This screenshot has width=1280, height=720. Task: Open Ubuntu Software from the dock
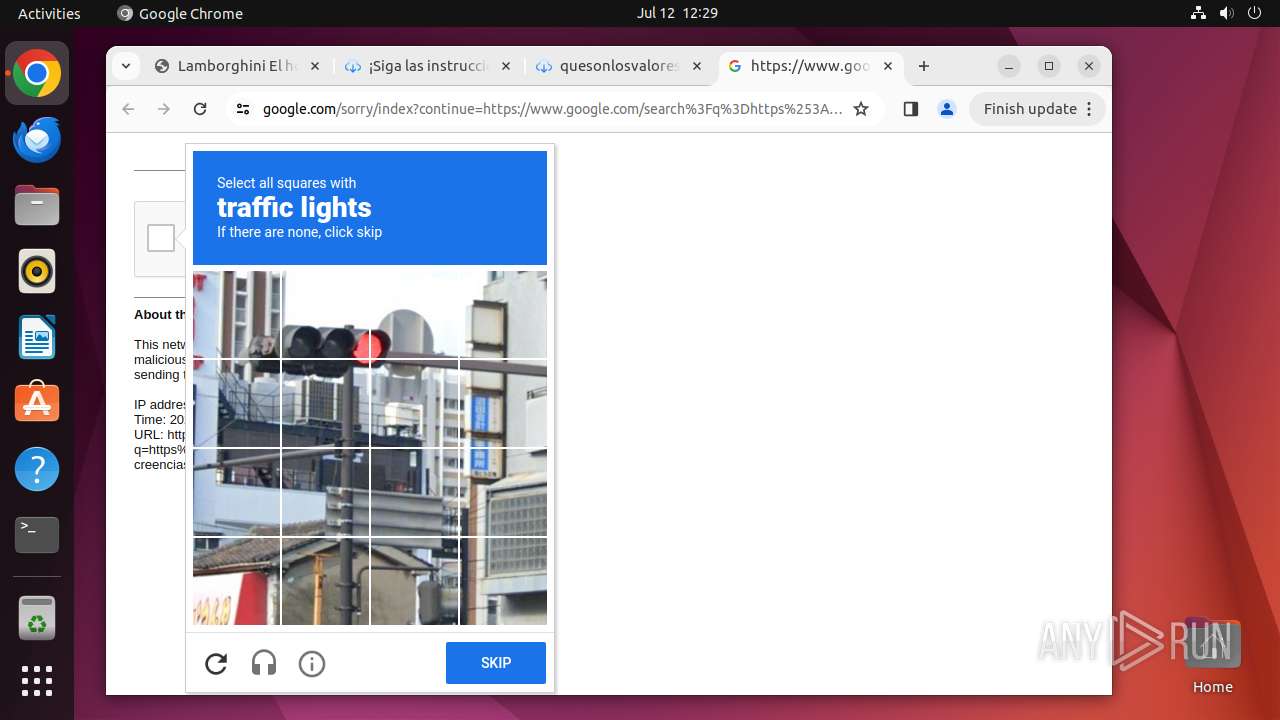point(37,403)
